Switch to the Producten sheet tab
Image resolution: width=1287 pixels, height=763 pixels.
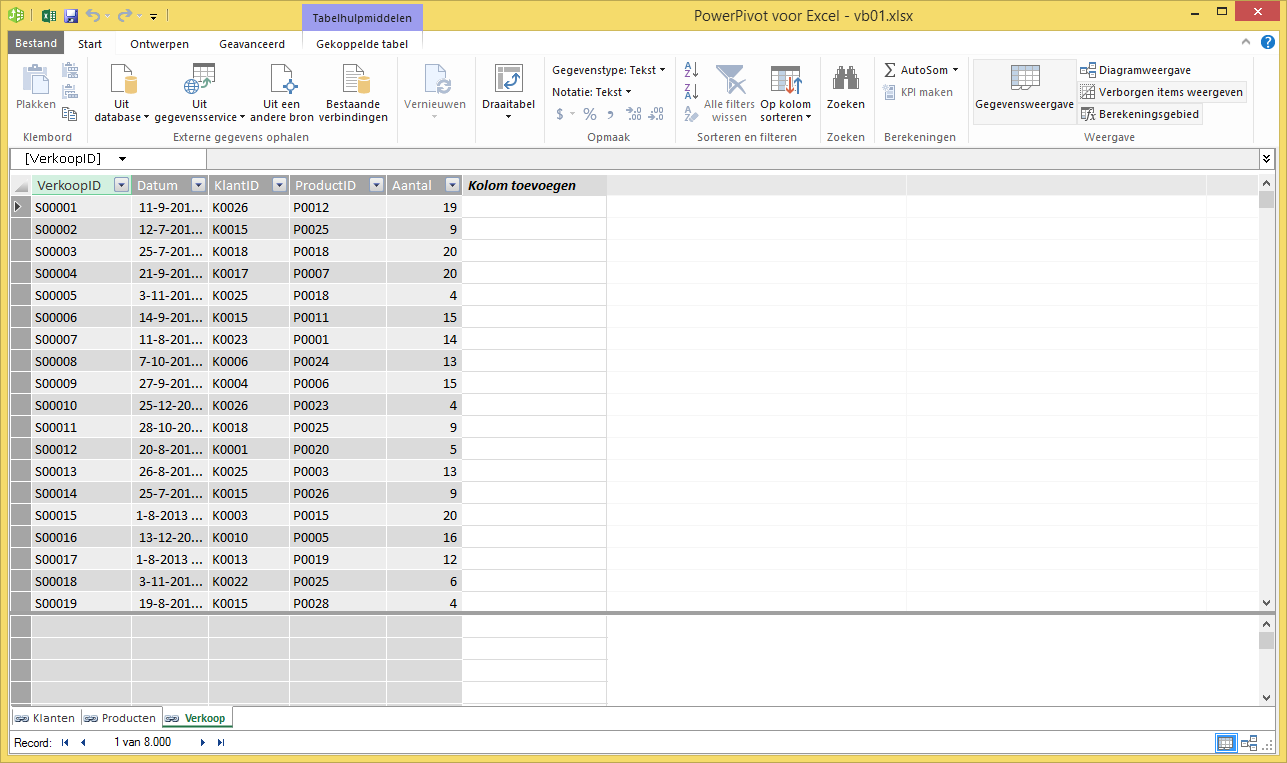coord(120,718)
